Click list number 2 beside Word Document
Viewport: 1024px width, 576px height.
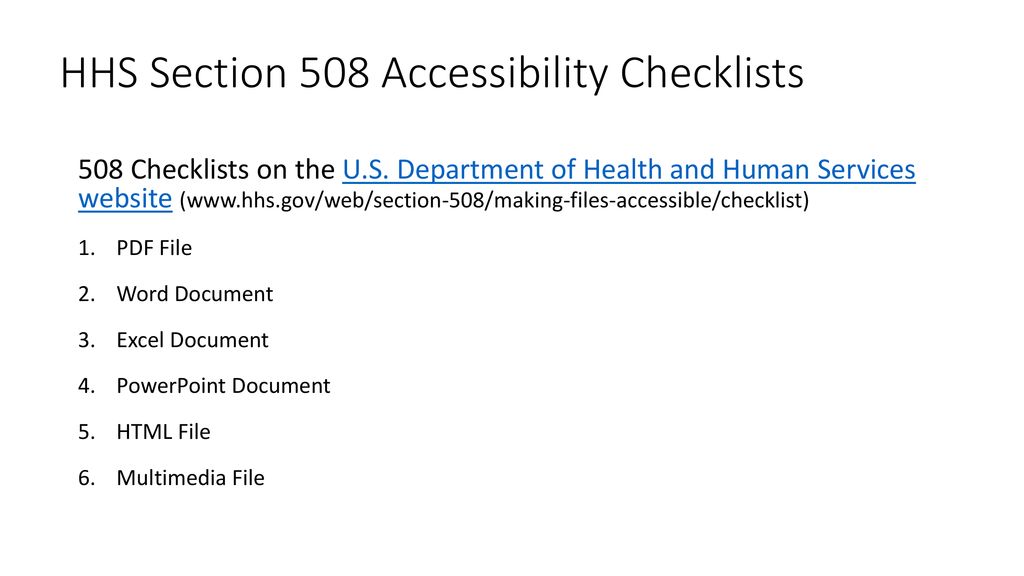coord(86,294)
